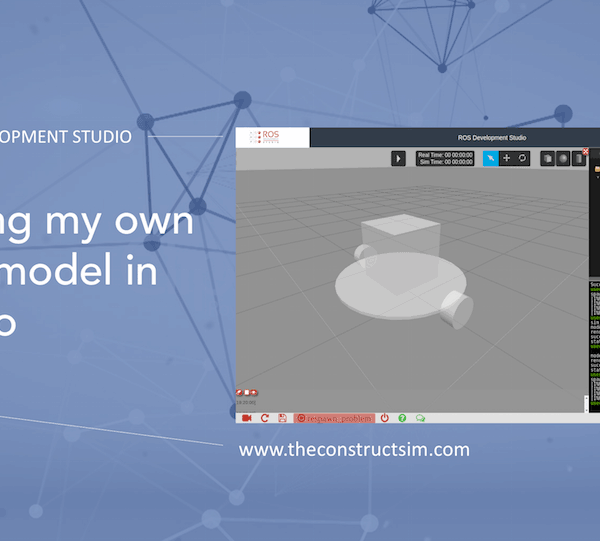Insert a box shape from toolbar

coord(548,159)
